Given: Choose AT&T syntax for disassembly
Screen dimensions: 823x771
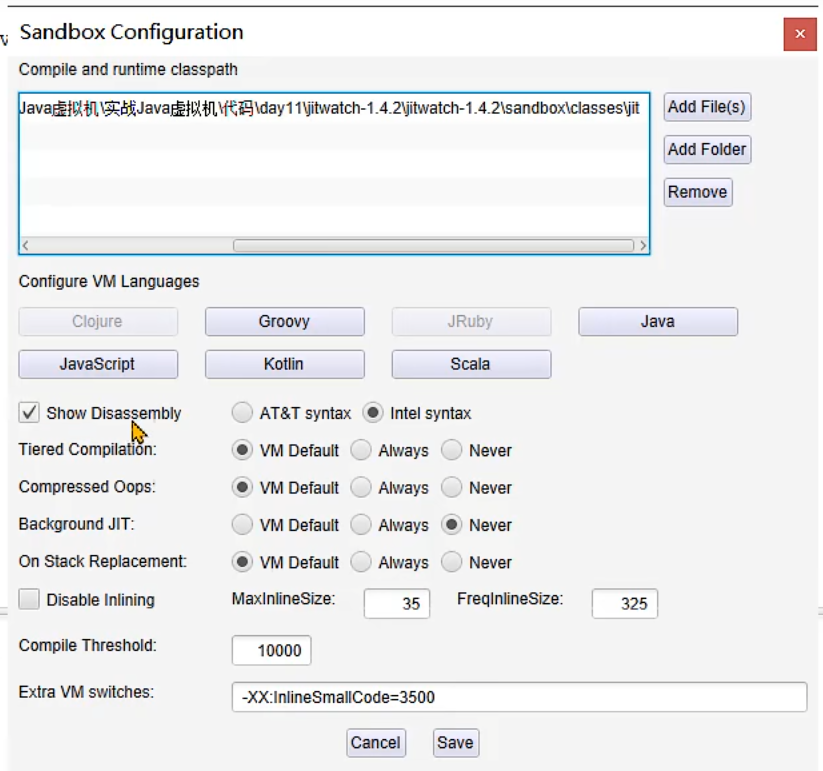Looking at the screenshot, I should (x=242, y=413).
